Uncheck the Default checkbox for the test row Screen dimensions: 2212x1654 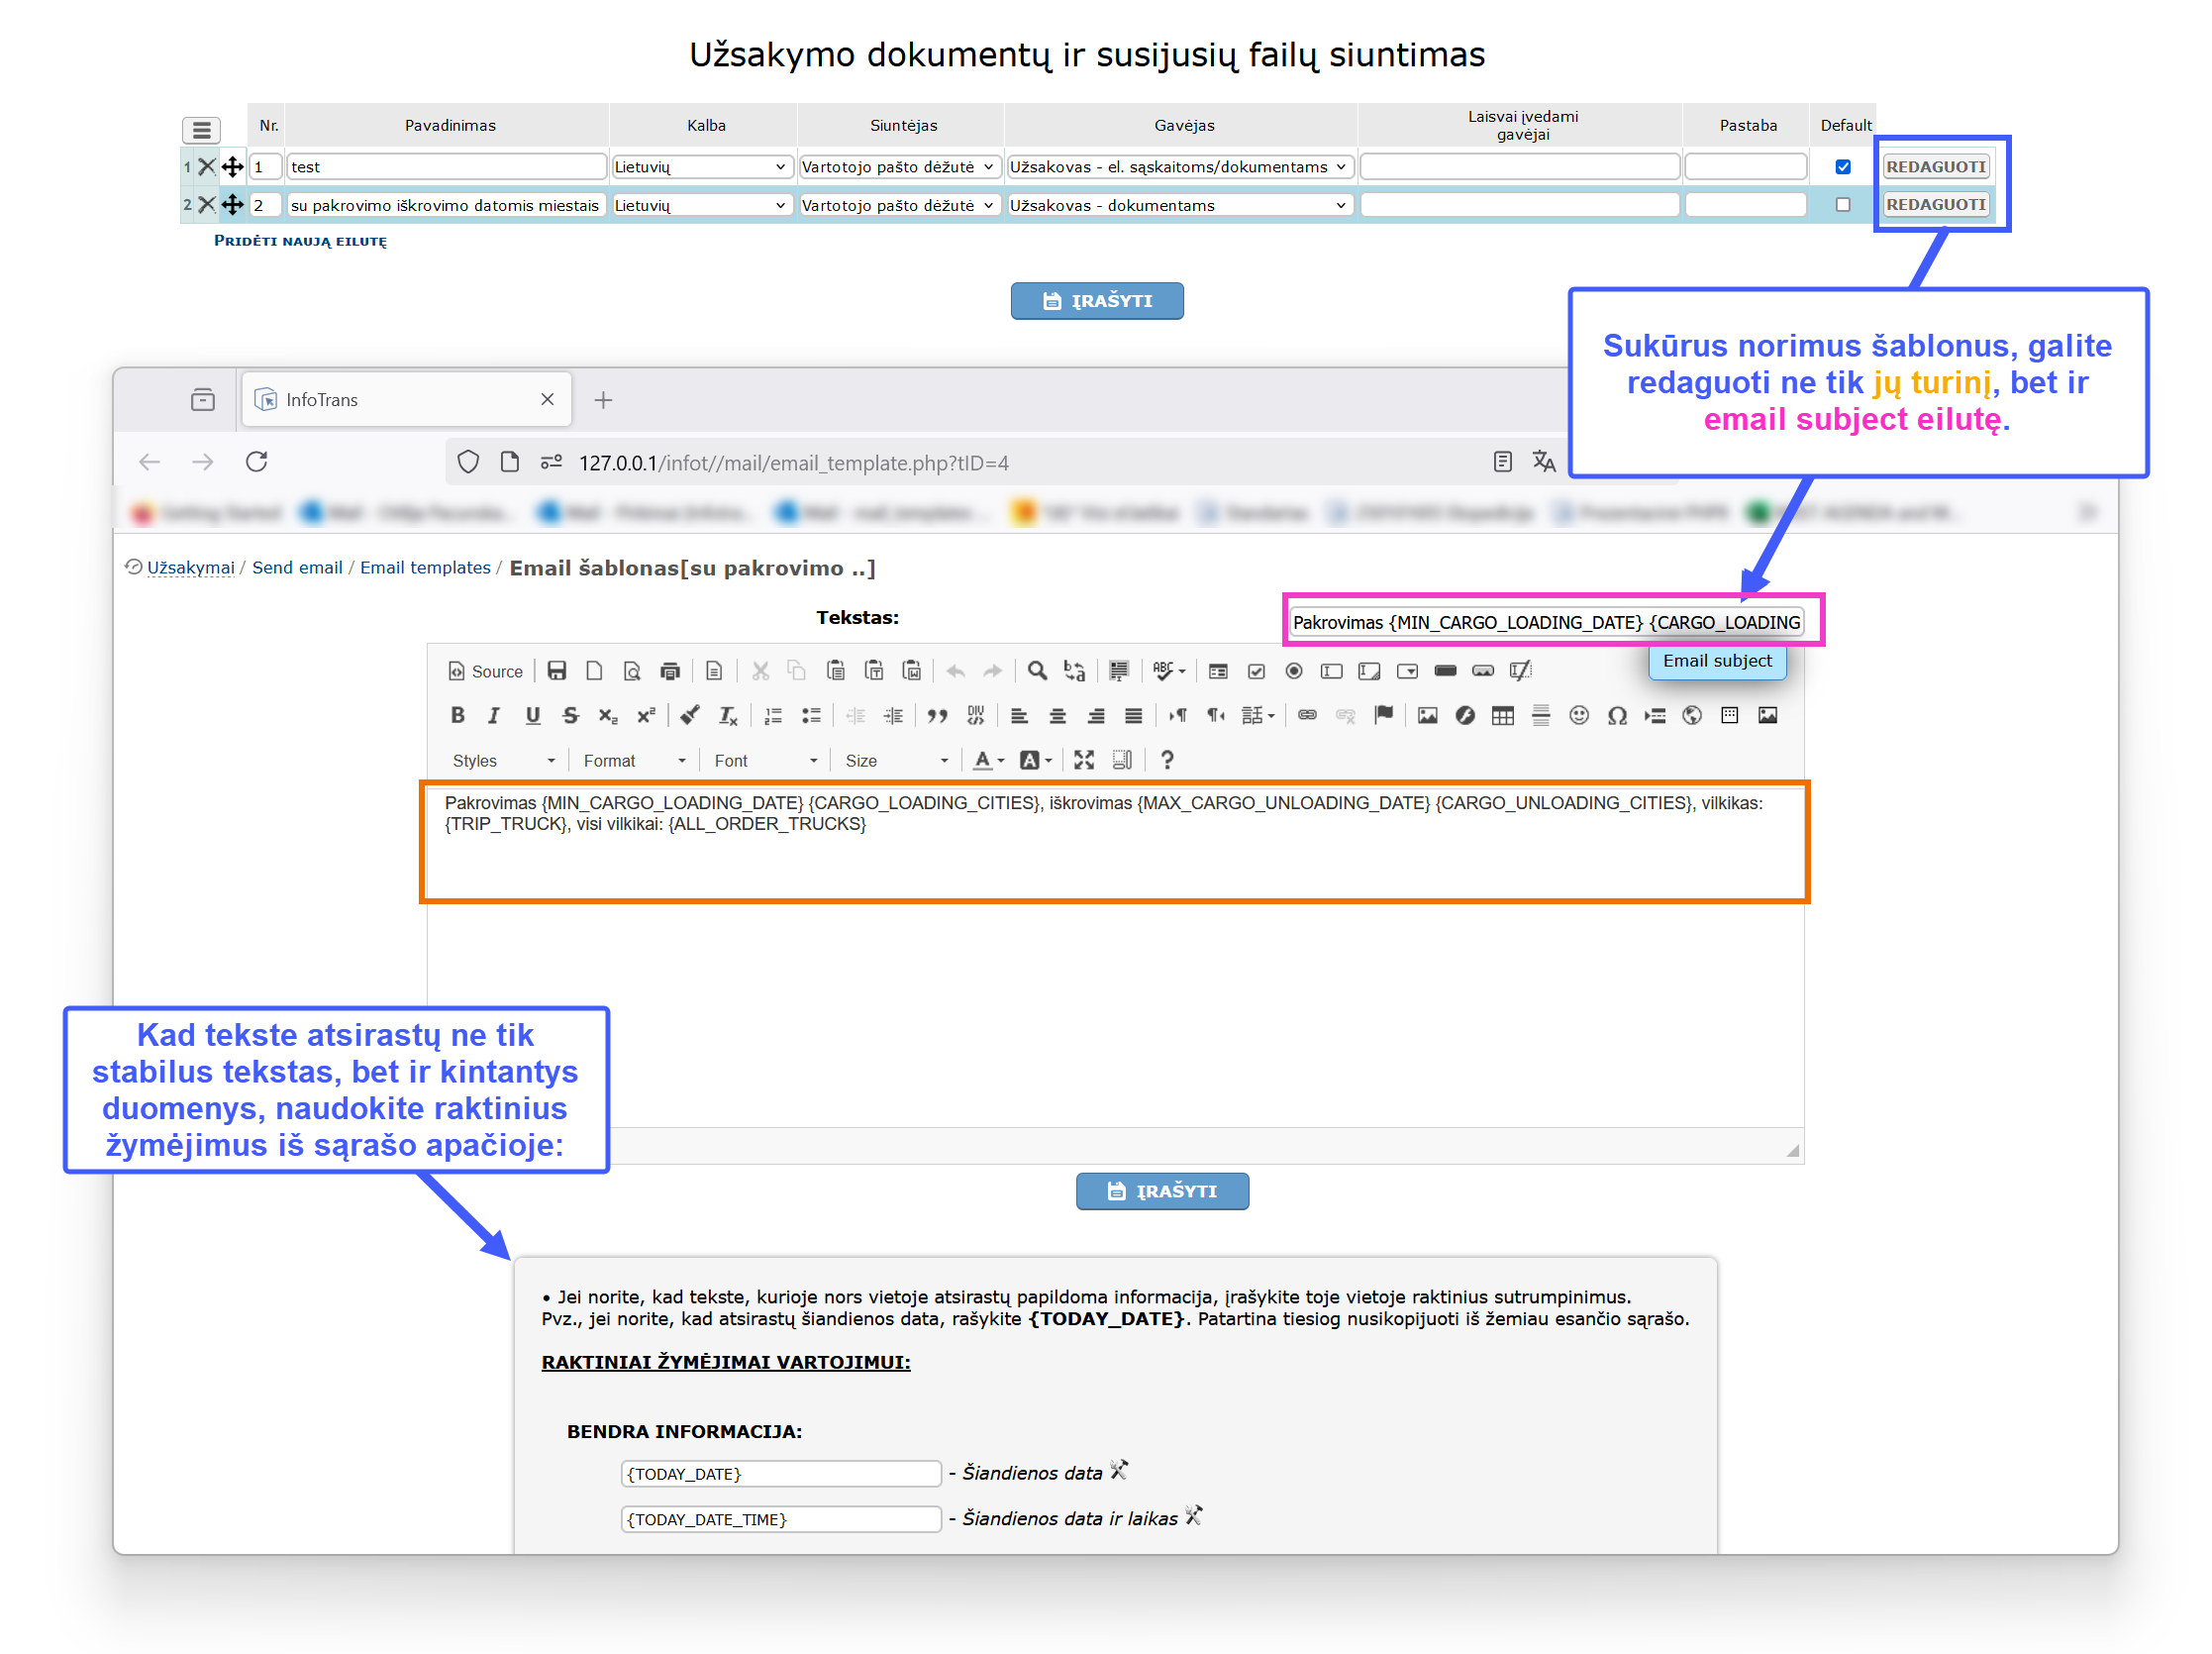[1843, 167]
